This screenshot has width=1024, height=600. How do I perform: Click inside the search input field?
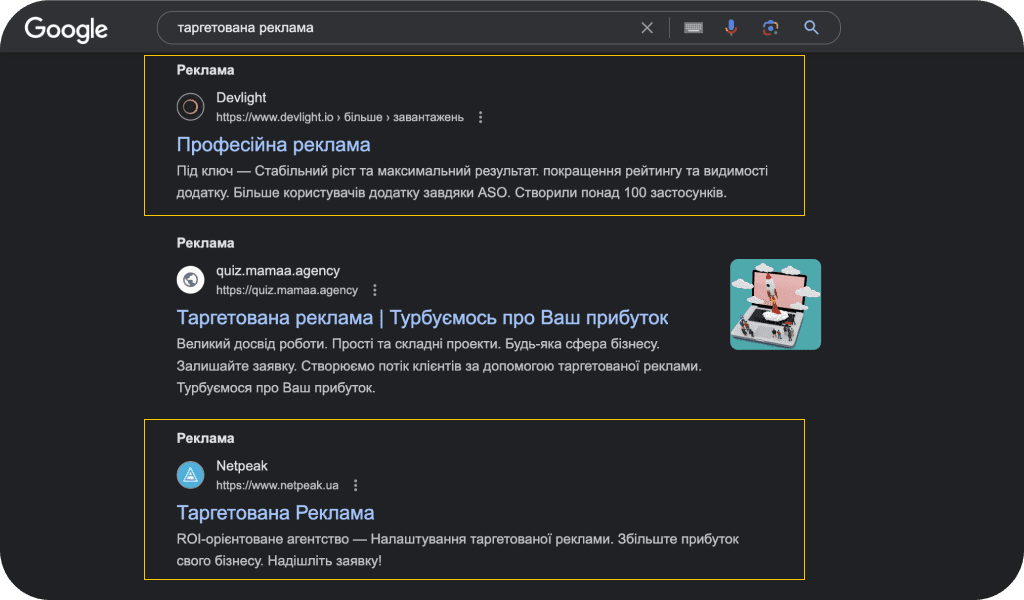coord(400,27)
